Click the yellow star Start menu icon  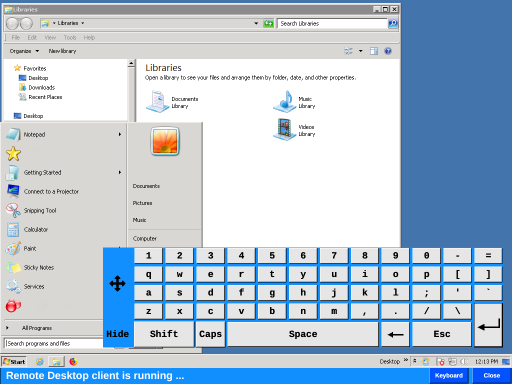pyautogui.click(x=13, y=154)
